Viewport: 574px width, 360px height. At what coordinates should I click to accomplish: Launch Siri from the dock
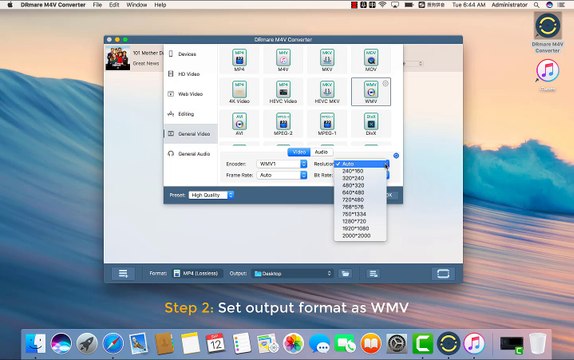pyautogui.click(x=61, y=344)
